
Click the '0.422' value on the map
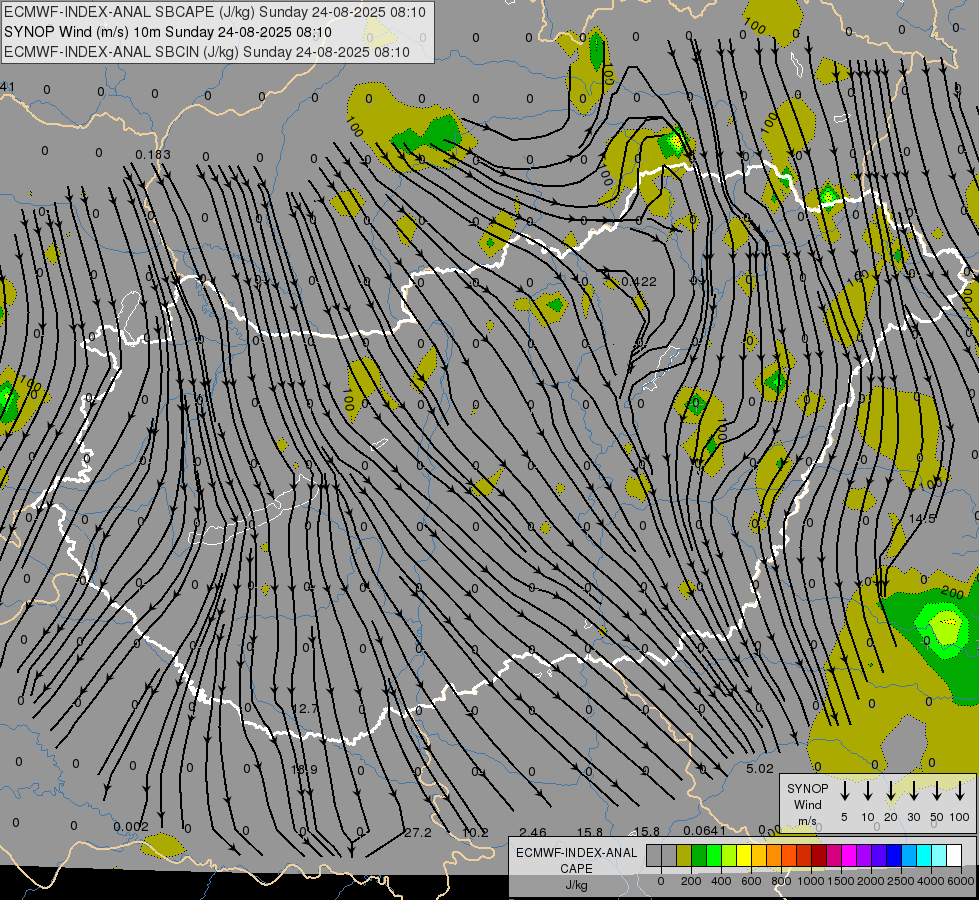[x=639, y=282]
